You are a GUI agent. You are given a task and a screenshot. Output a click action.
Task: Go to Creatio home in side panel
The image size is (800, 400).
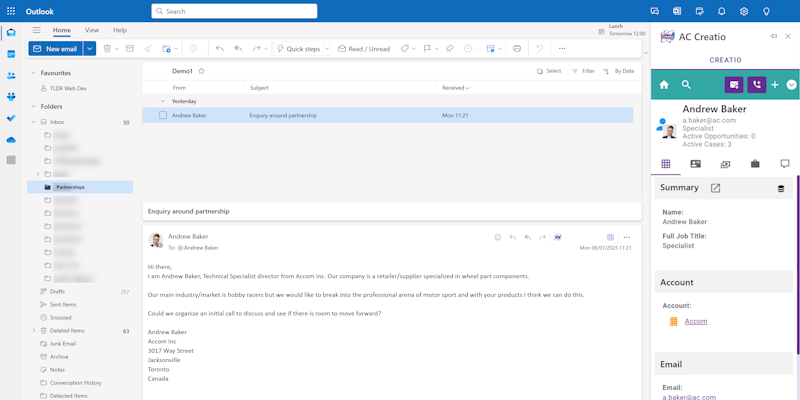664,85
